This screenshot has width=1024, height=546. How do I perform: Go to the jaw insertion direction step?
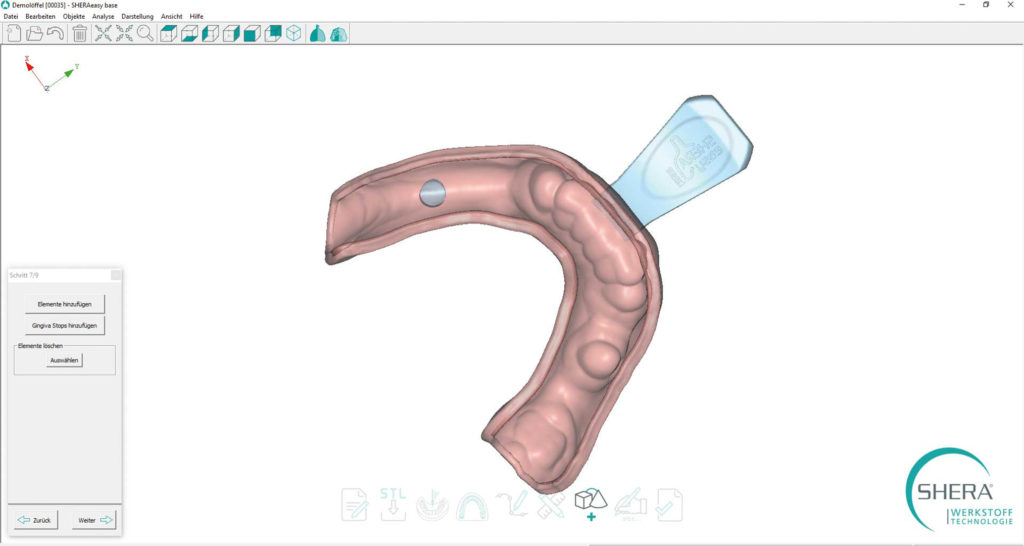[432, 505]
